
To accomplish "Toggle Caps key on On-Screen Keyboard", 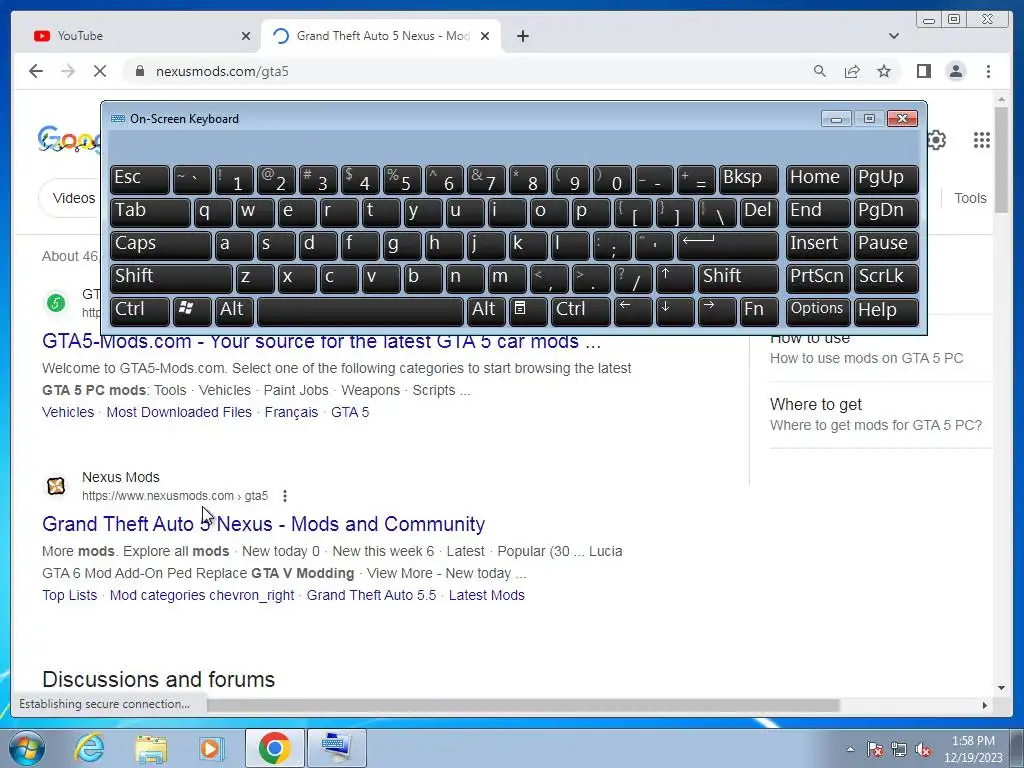I will pyautogui.click(x=160, y=245).
